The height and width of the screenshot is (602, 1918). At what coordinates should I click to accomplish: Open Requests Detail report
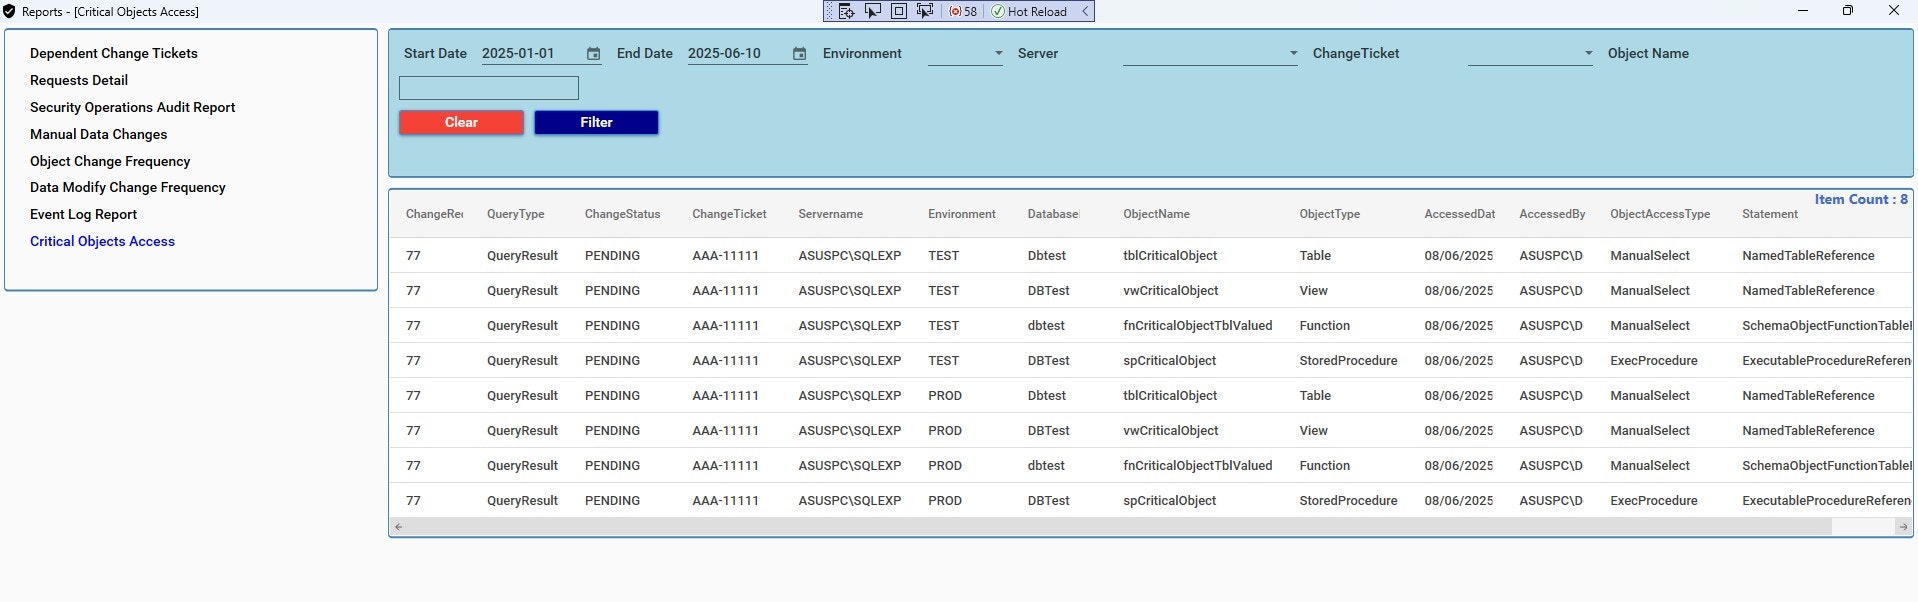[x=79, y=80]
